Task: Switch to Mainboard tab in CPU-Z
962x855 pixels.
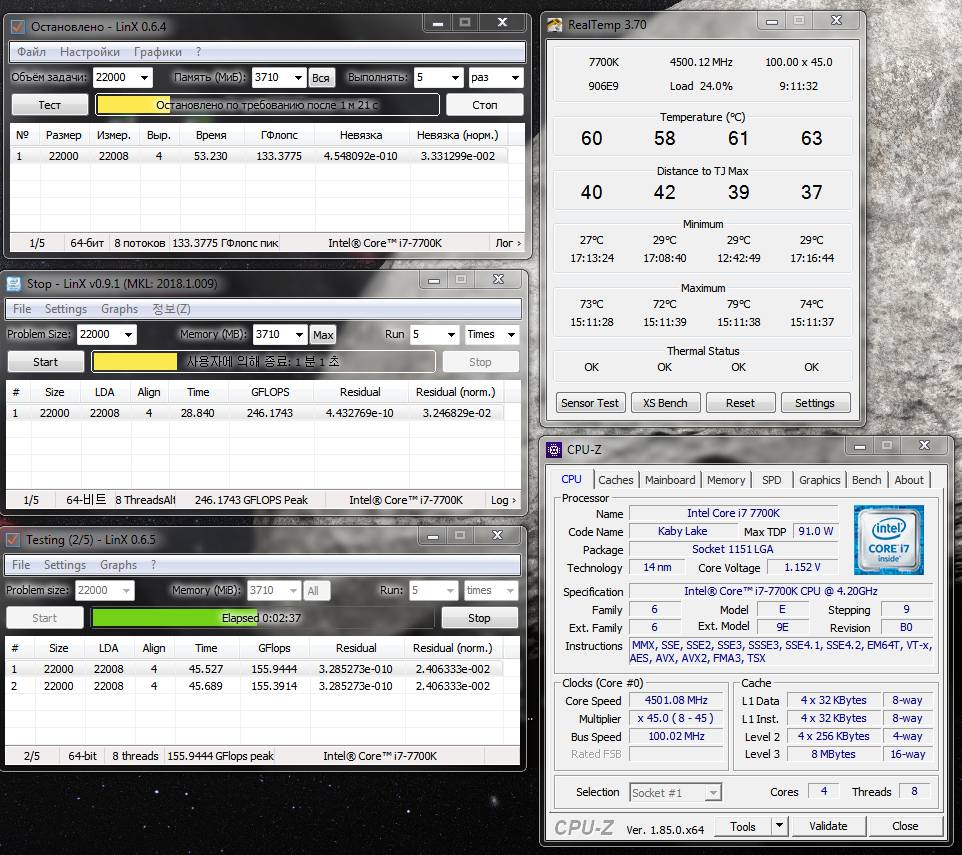Action: pyautogui.click(x=670, y=480)
